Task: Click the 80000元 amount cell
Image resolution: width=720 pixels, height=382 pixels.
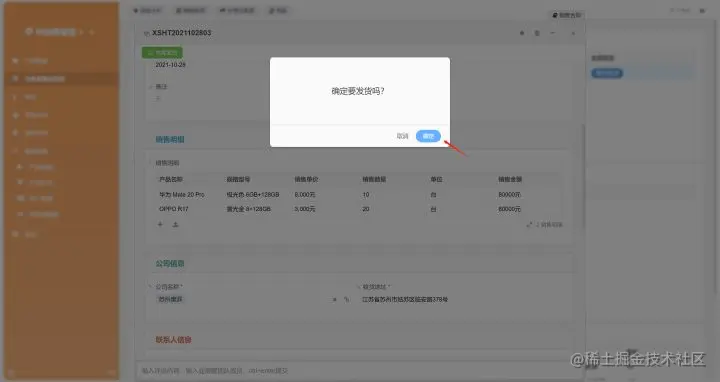Action: [x=509, y=195]
